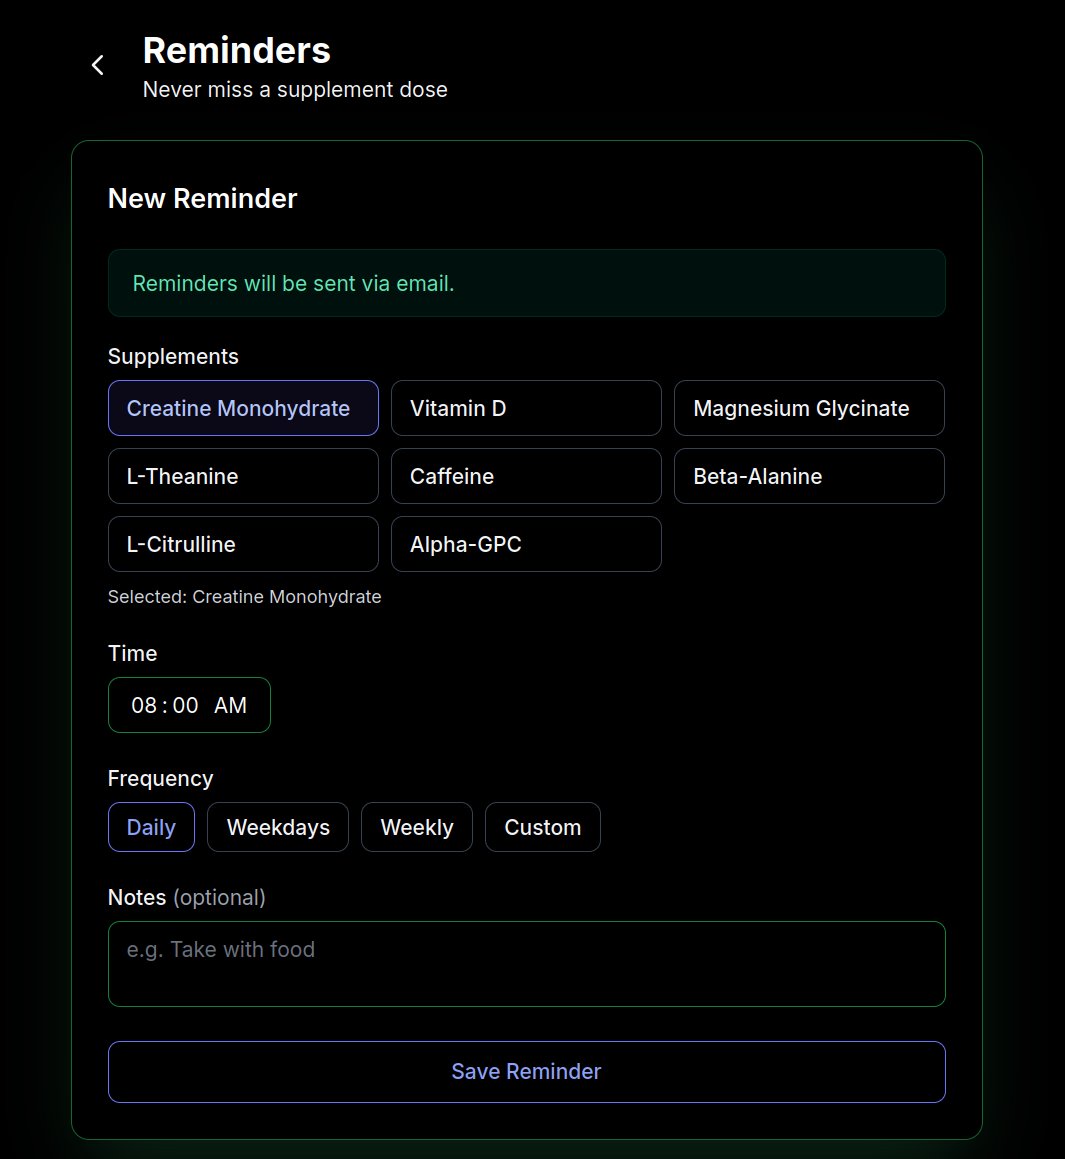This screenshot has height=1159, width=1065.
Task: Click the Supplements section label
Action: click(173, 356)
